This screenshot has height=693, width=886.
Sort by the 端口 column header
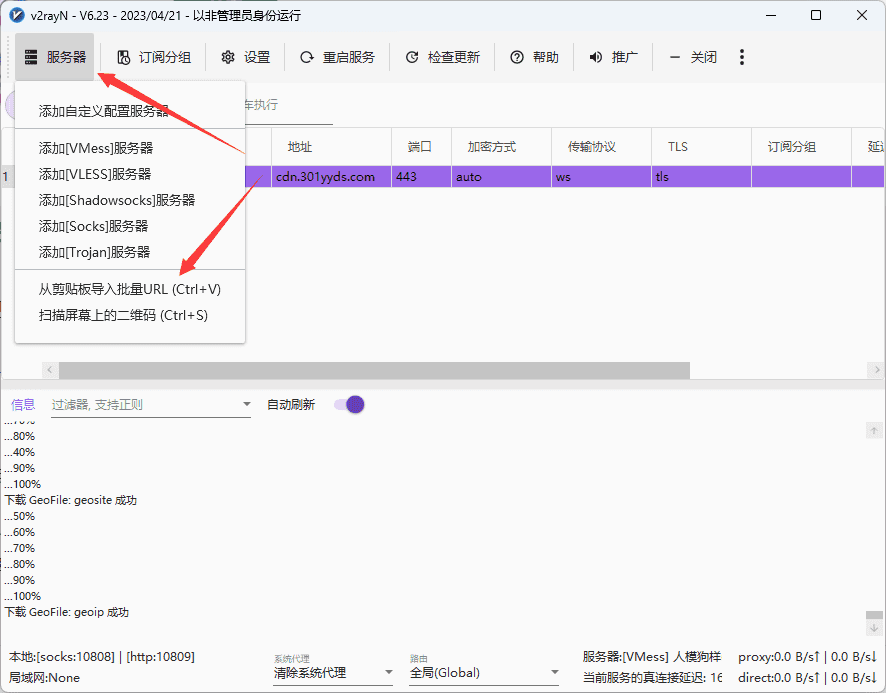click(x=422, y=147)
